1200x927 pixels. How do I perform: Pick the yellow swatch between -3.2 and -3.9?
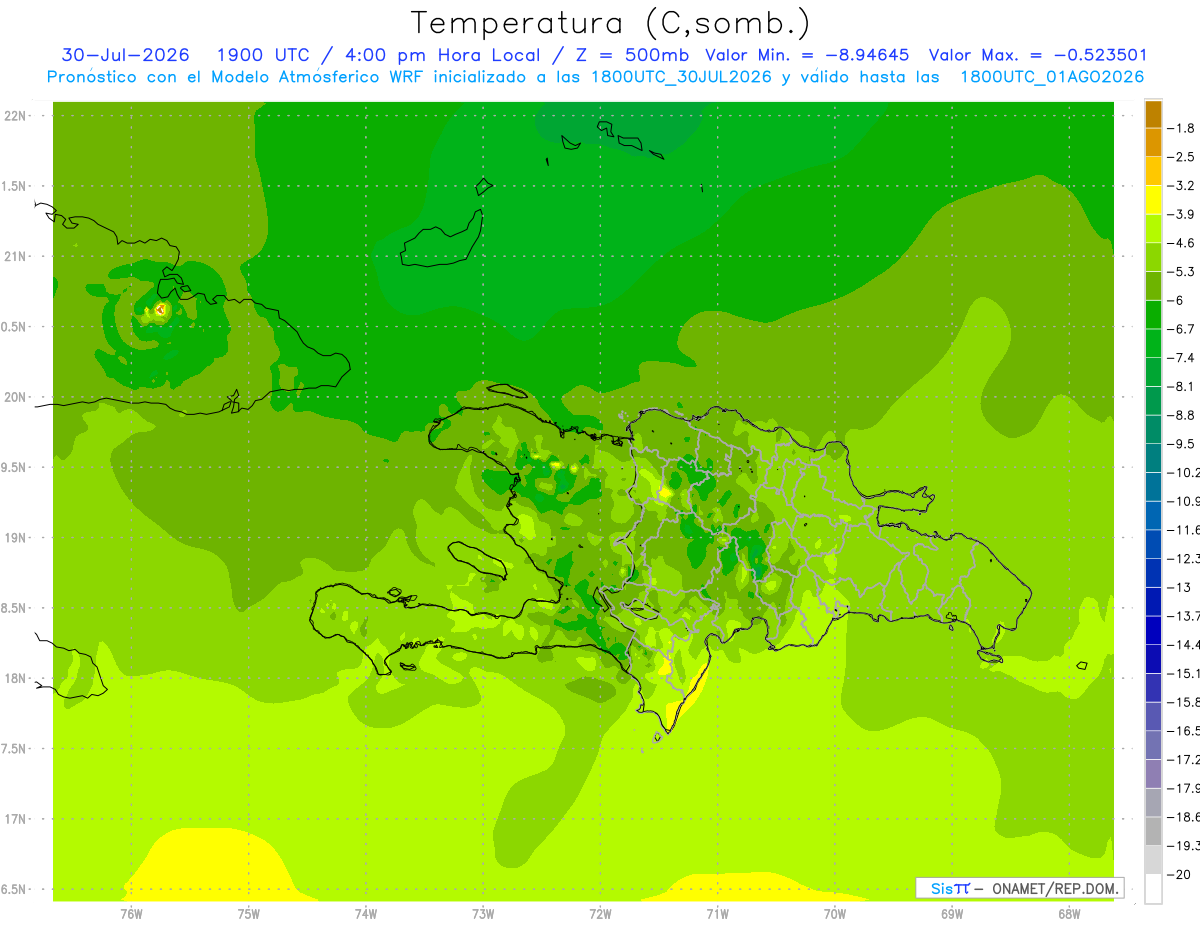point(1153,200)
